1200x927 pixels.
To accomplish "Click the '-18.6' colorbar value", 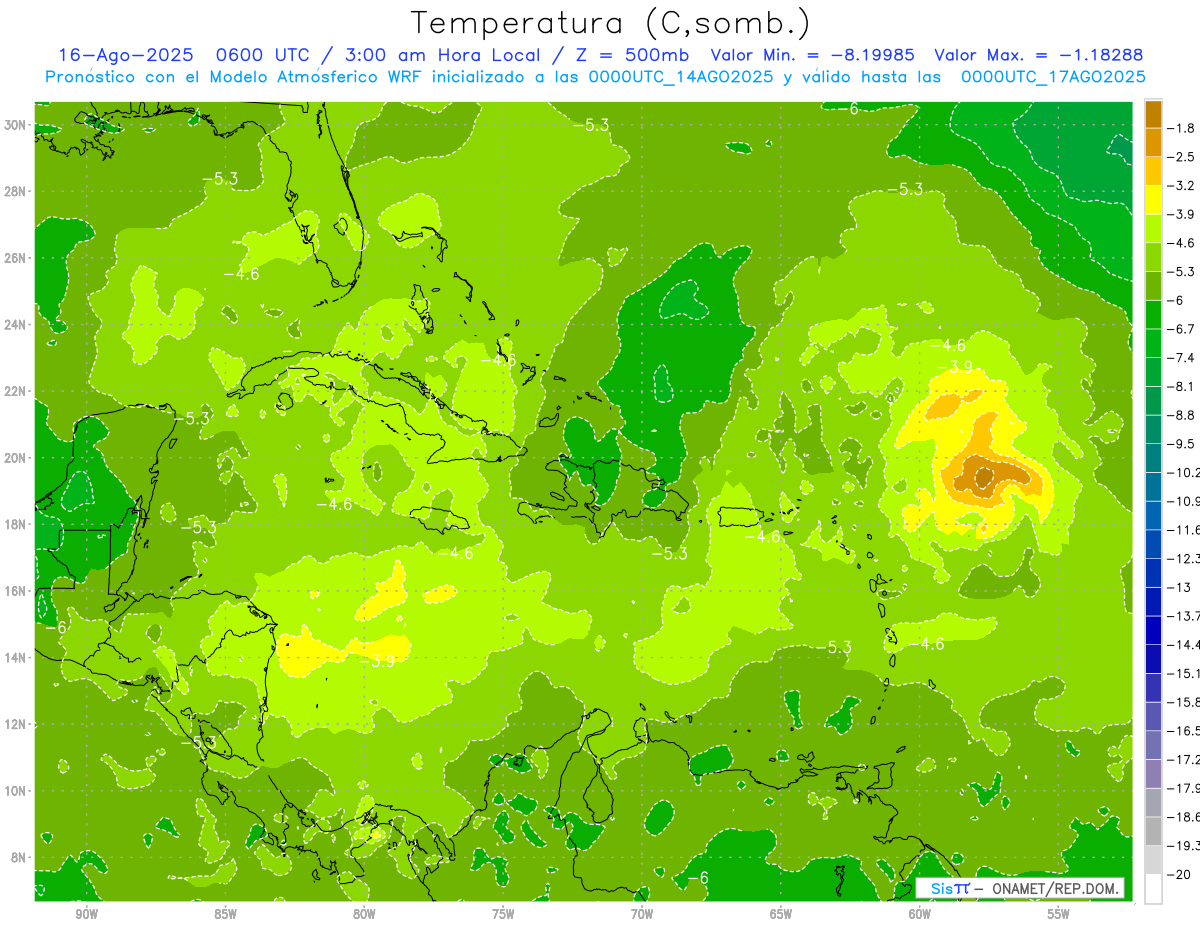I will point(1184,817).
